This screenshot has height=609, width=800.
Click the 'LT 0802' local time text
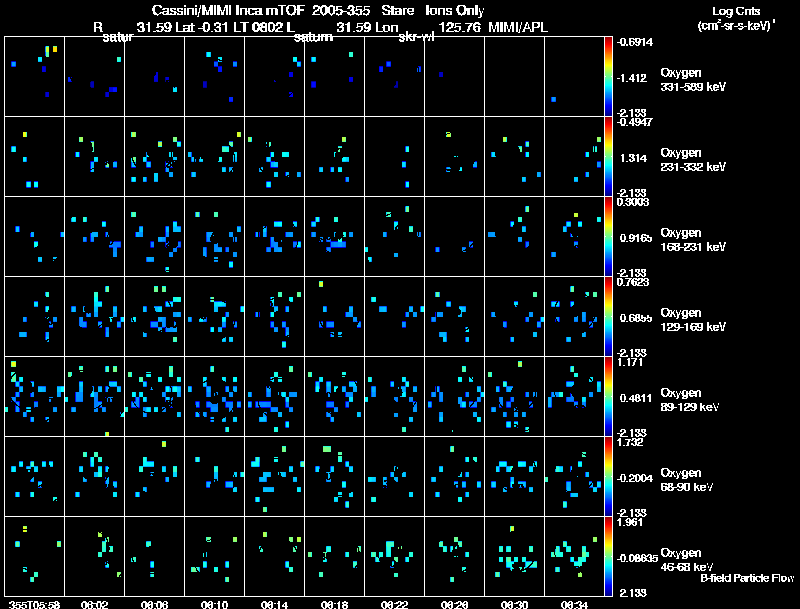coord(259,28)
